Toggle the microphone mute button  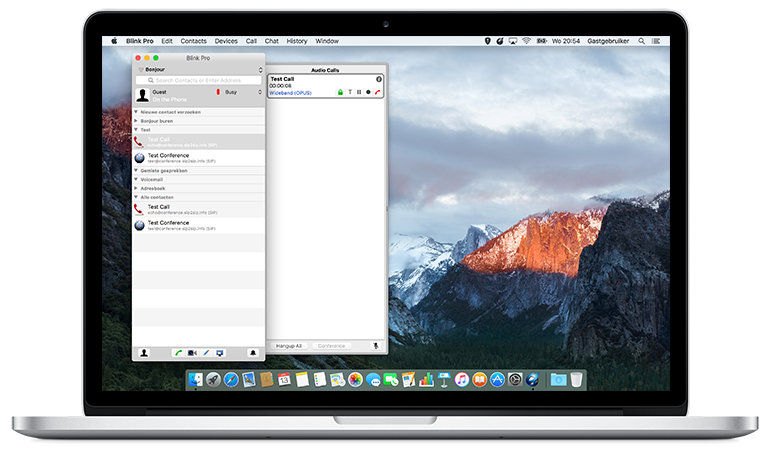(376, 346)
